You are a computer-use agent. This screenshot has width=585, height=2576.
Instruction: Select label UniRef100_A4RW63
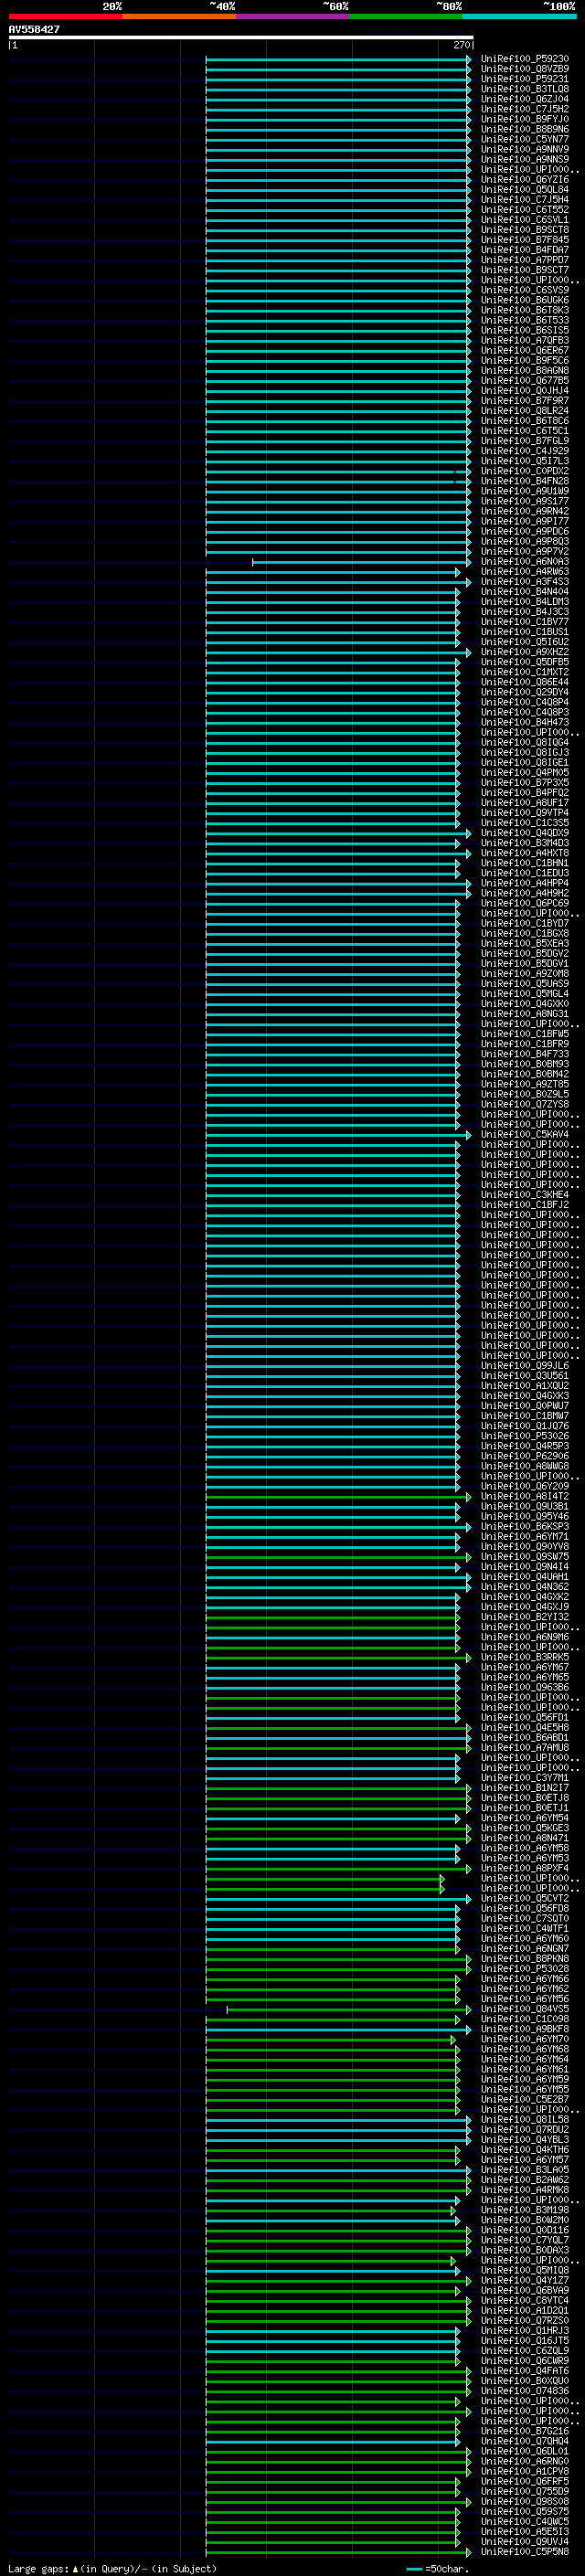click(x=525, y=571)
